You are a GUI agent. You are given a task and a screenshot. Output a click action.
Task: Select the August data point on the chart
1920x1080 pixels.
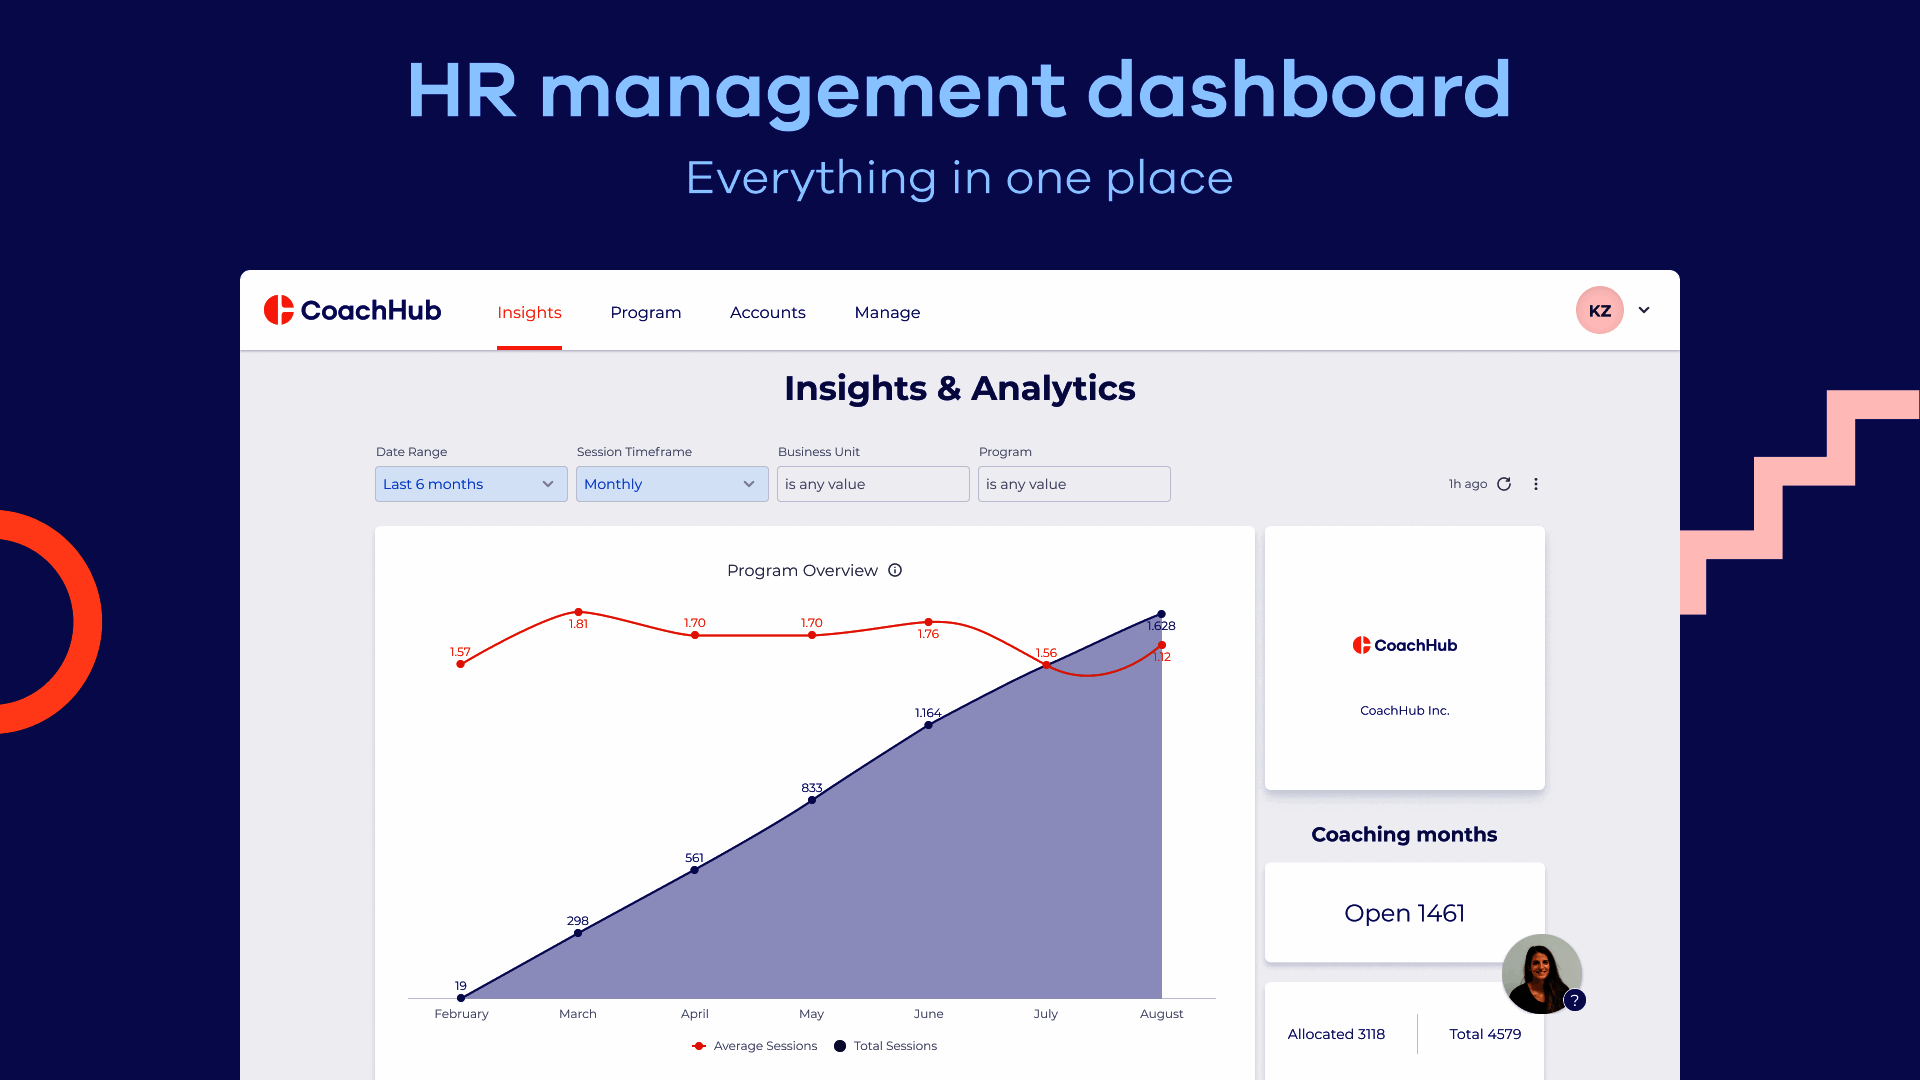pyautogui.click(x=1161, y=613)
